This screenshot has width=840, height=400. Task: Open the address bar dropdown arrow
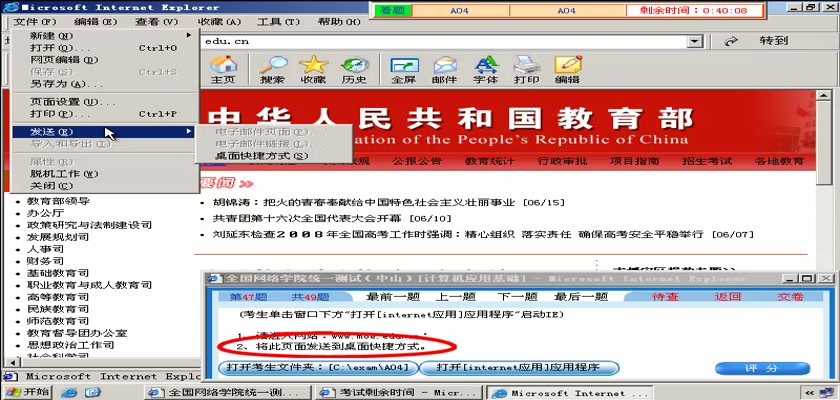pos(695,41)
